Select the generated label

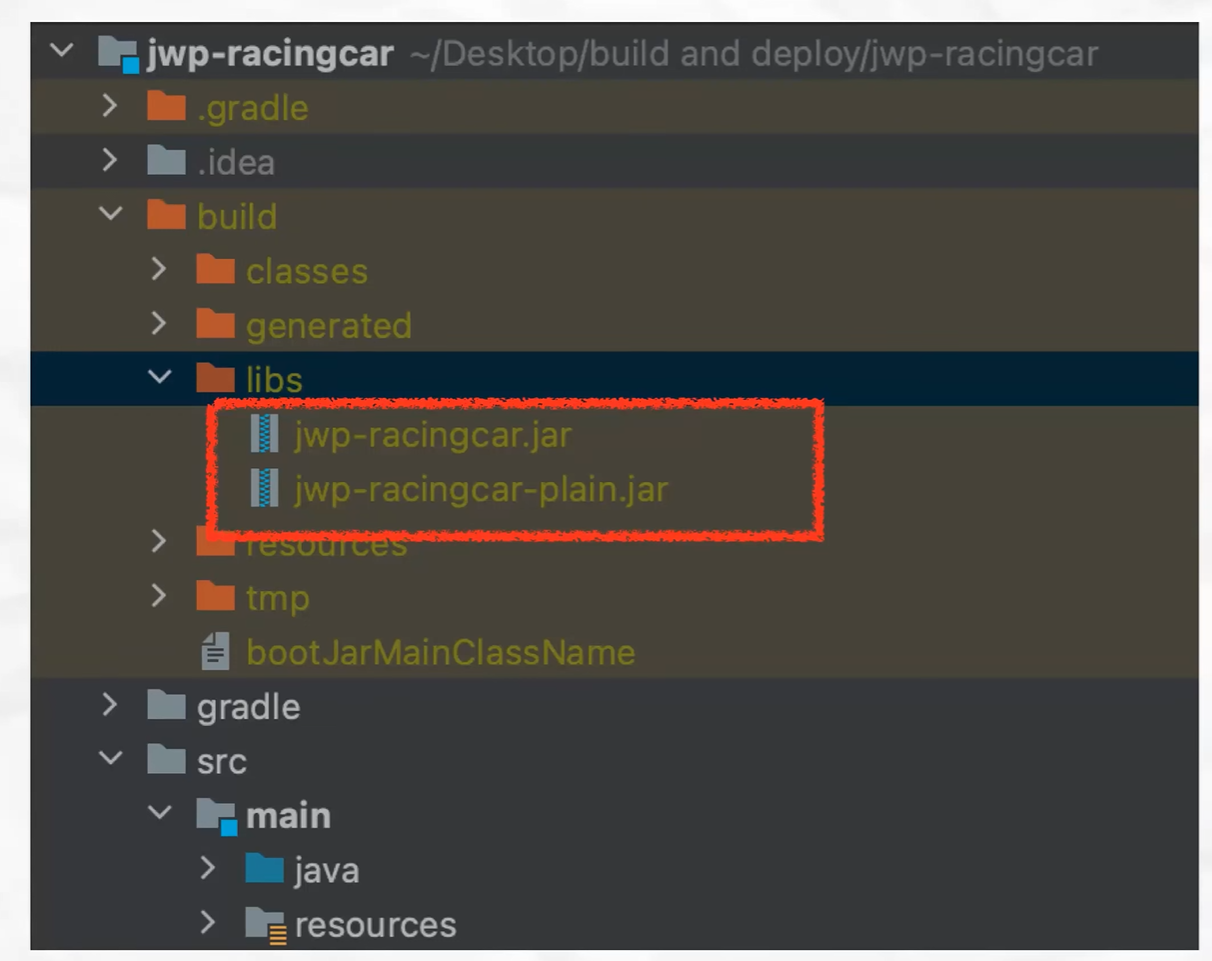tap(329, 326)
